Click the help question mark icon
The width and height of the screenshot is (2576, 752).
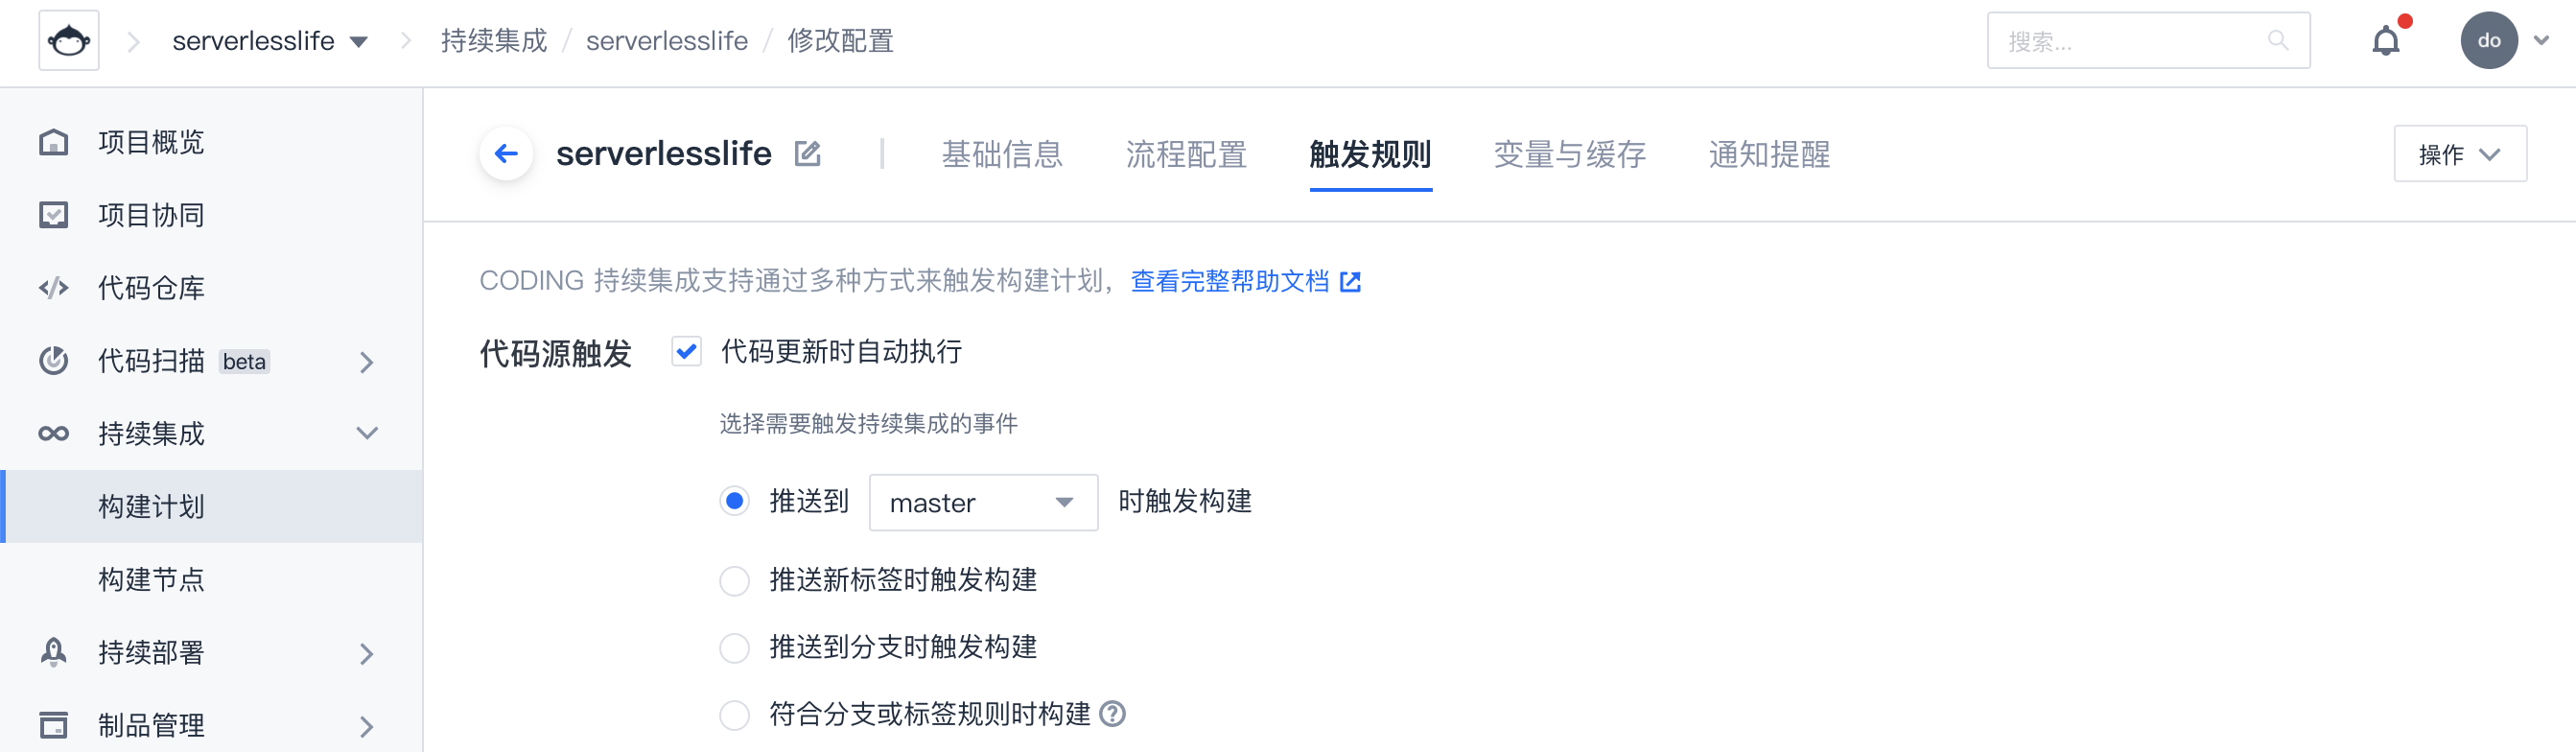(1112, 714)
